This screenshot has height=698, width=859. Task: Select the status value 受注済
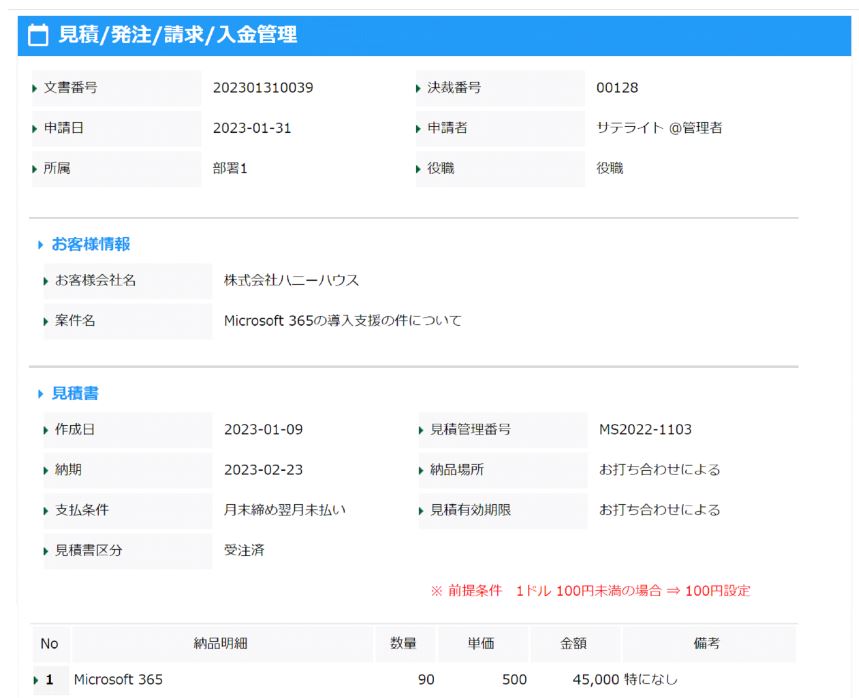244,551
